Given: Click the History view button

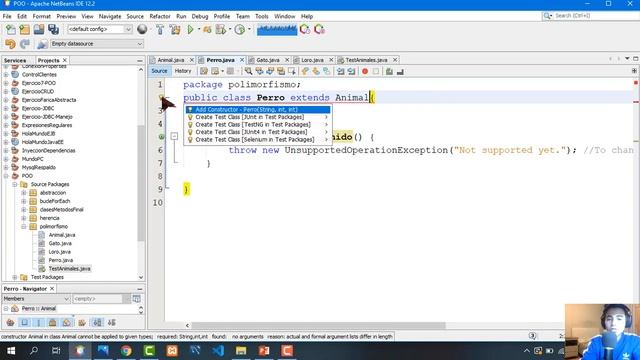Looking at the screenshot, I should click(182, 71).
